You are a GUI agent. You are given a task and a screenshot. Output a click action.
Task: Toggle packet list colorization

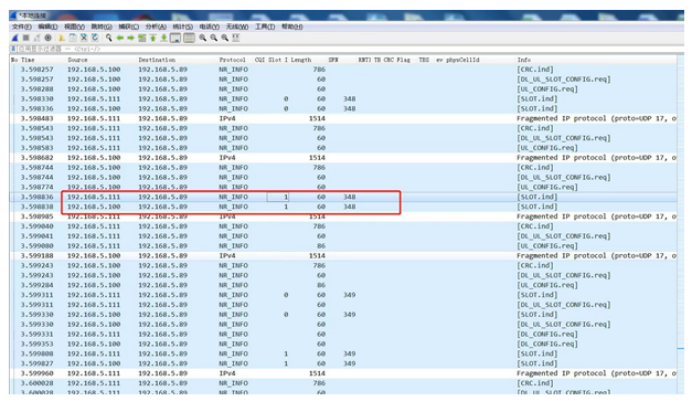click(188, 37)
